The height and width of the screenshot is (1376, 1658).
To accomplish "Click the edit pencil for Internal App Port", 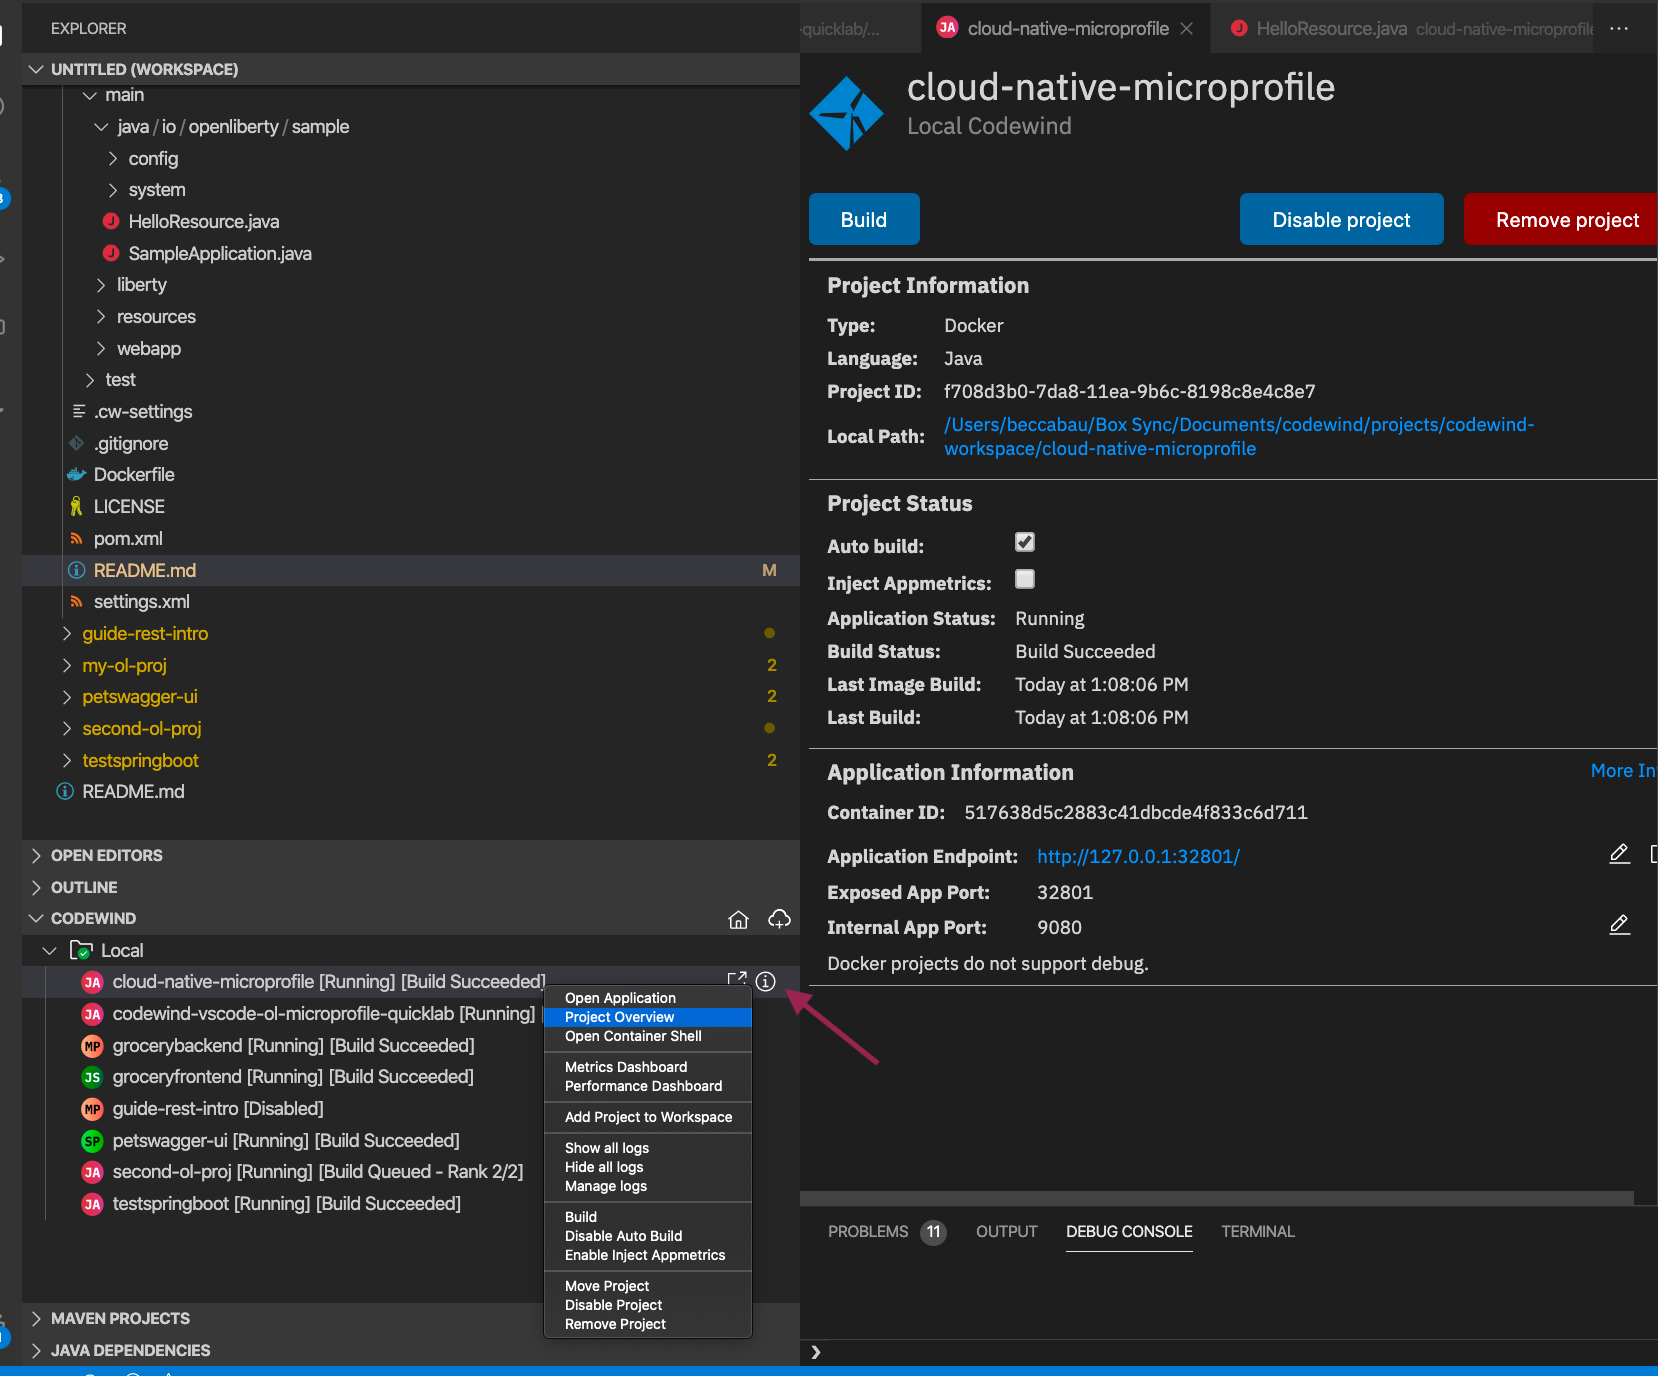I will pos(1619,925).
